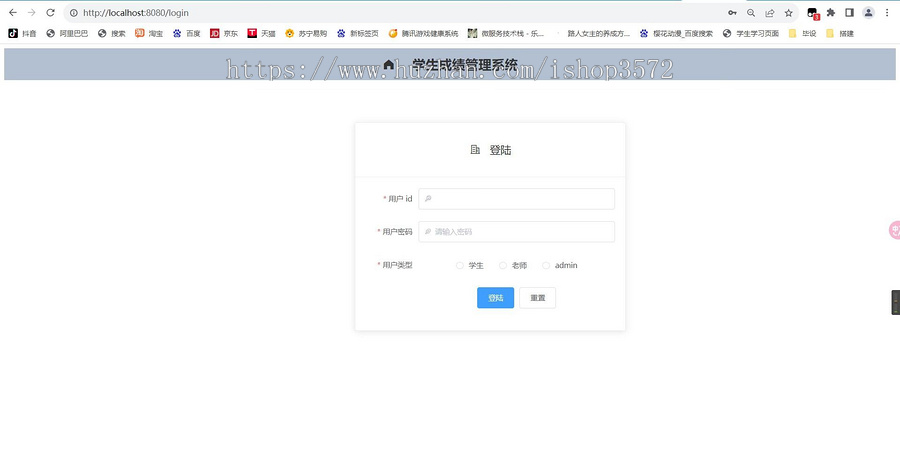
Task: Go back with the browser back arrow
Action: click(13, 13)
